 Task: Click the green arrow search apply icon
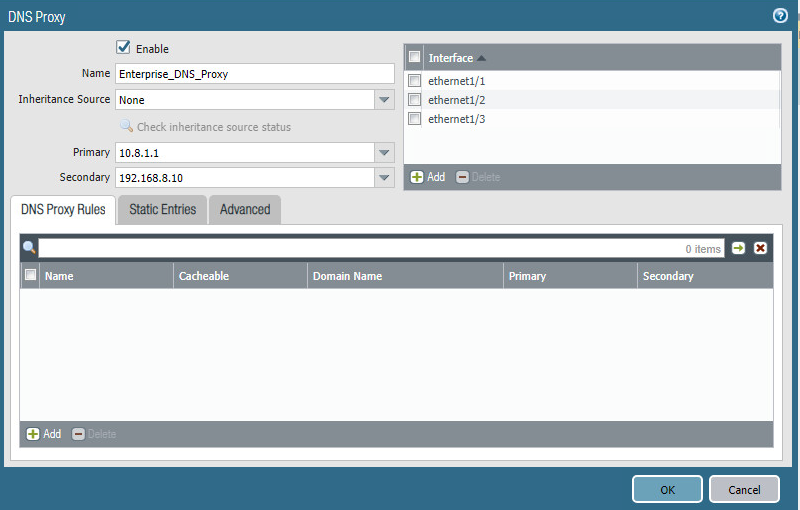point(738,248)
